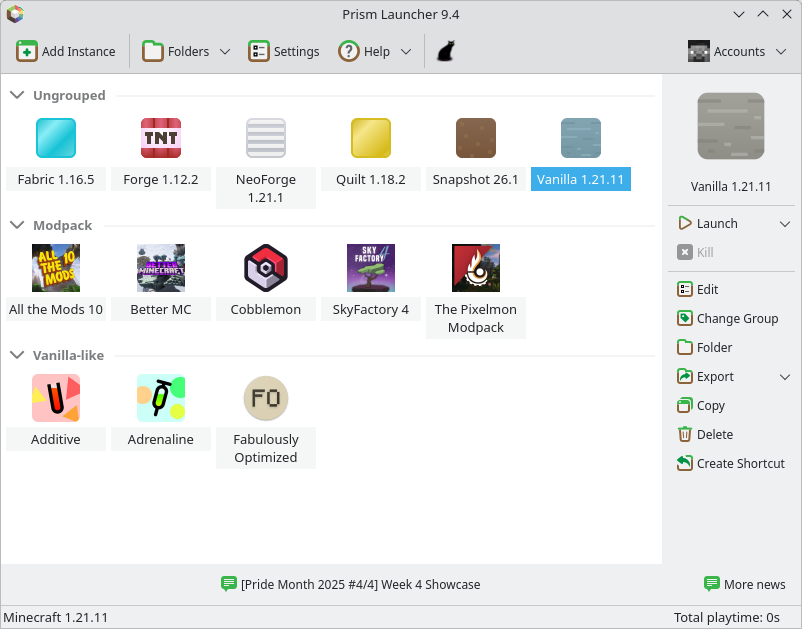Click the Create Shortcut button
Image resolution: width=802 pixels, height=629 pixels.
730,464
